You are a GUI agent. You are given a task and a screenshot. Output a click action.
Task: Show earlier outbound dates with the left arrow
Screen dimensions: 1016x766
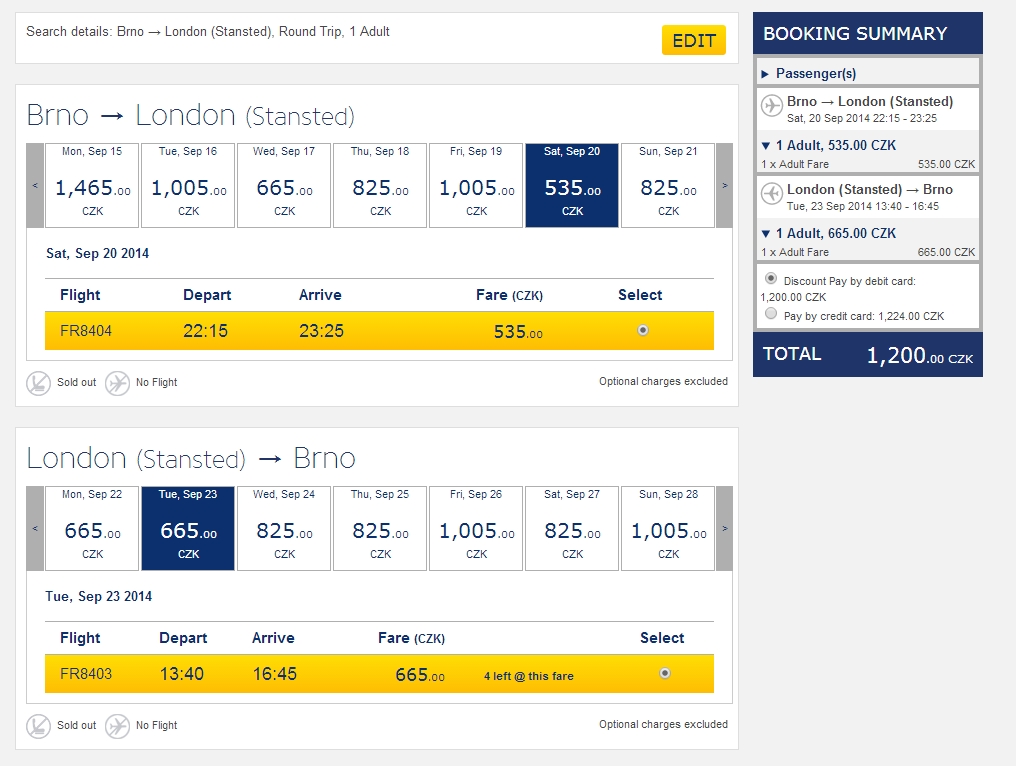(35, 185)
